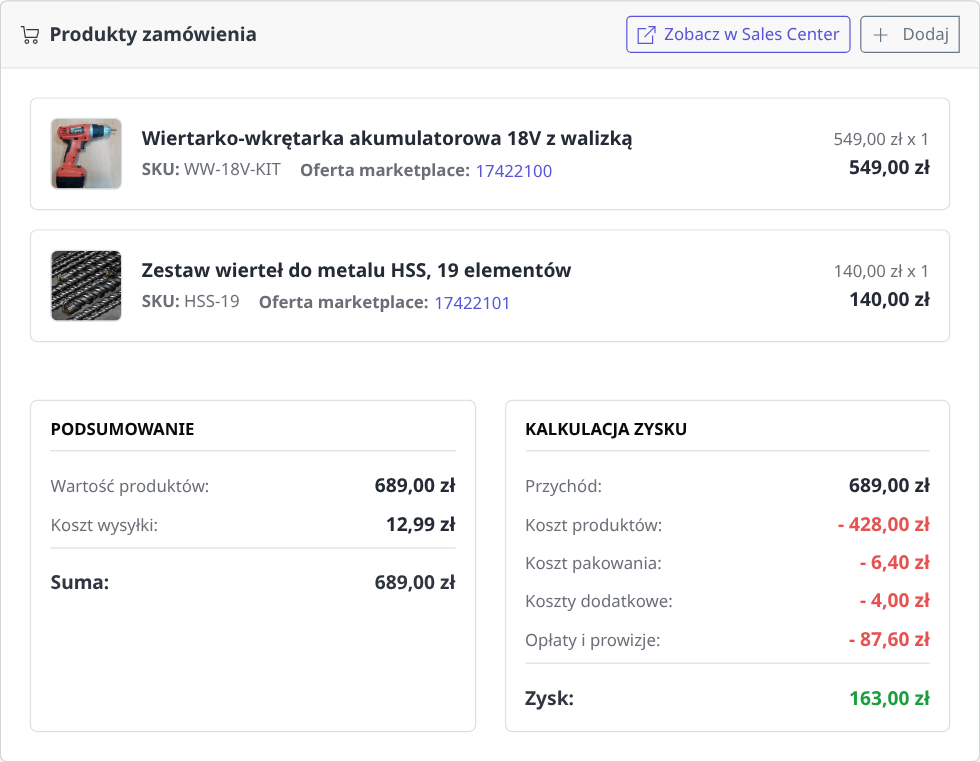Open marketplace offer link 17422101
Viewport: 980px width, 762px height.
tap(472, 303)
